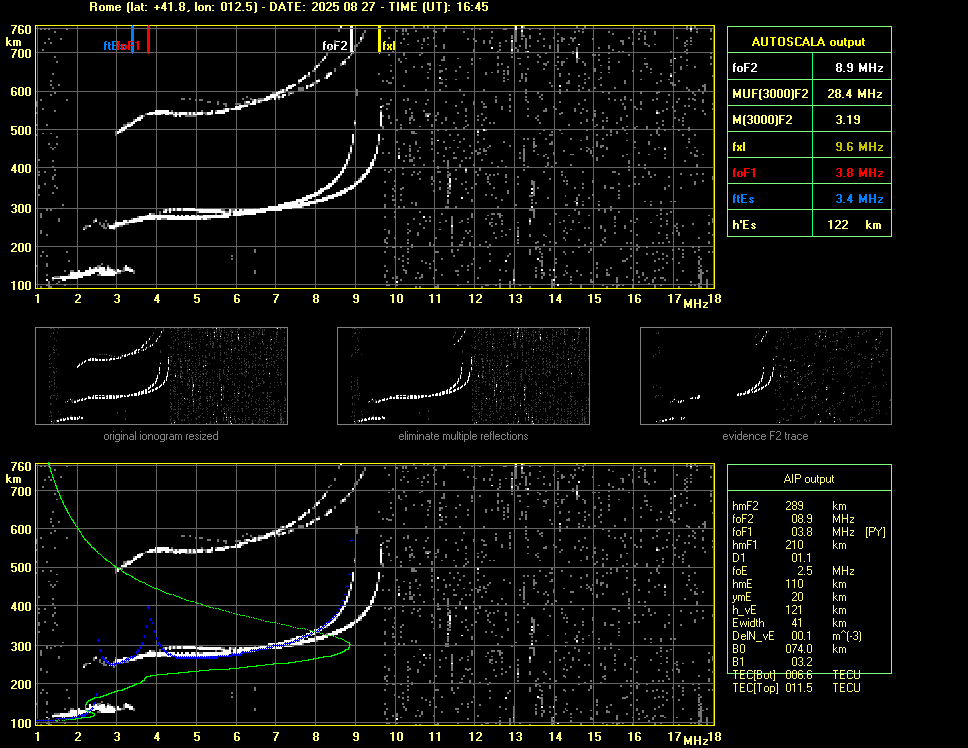Click the TEC[Top] 011.5 TECU row
Screen dimensions: 968x748
(x=796, y=688)
